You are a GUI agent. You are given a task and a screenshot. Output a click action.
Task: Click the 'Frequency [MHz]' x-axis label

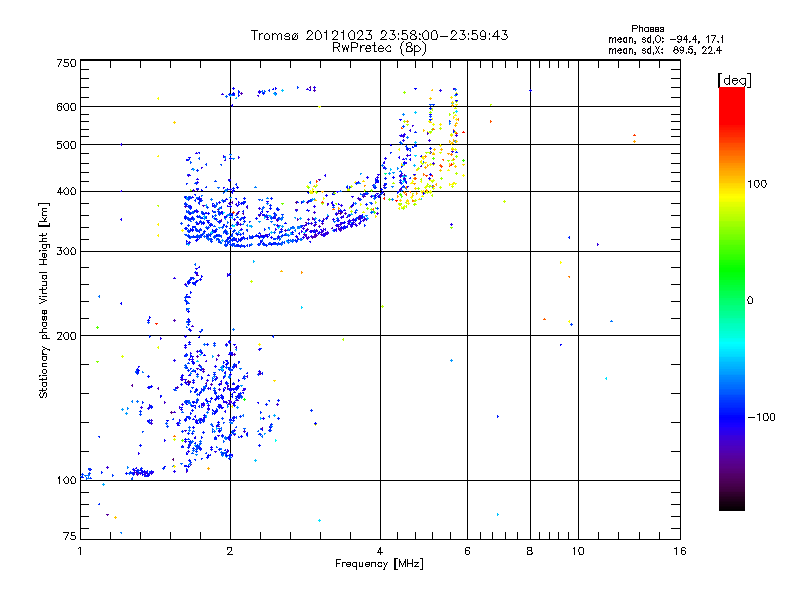click(x=379, y=564)
